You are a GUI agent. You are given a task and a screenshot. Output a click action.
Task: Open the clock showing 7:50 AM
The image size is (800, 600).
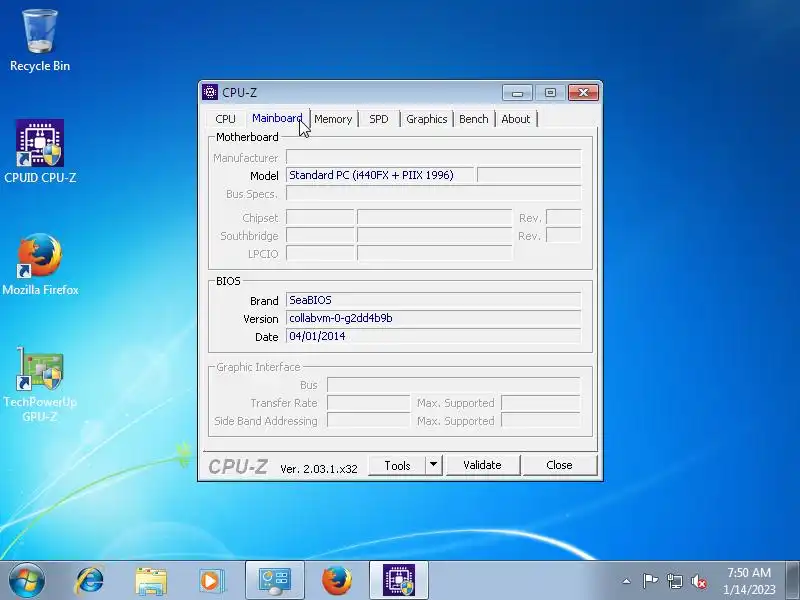(749, 581)
